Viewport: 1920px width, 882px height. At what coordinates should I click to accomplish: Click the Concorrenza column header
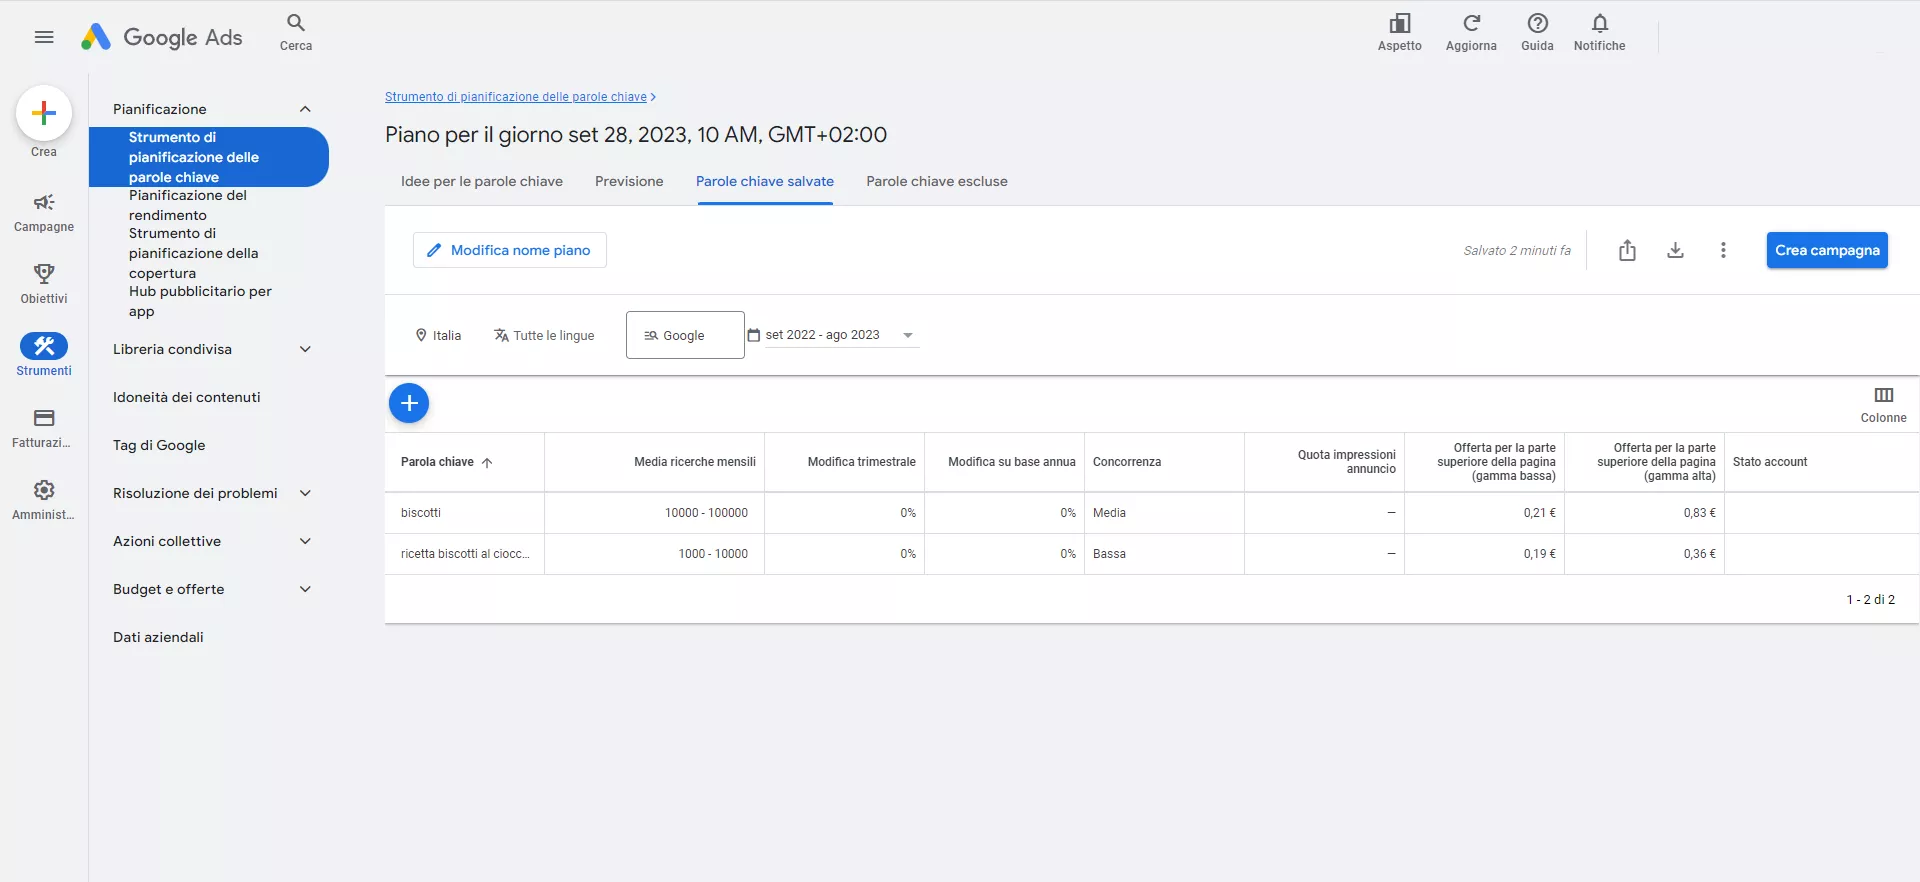tap(1127, 462)
